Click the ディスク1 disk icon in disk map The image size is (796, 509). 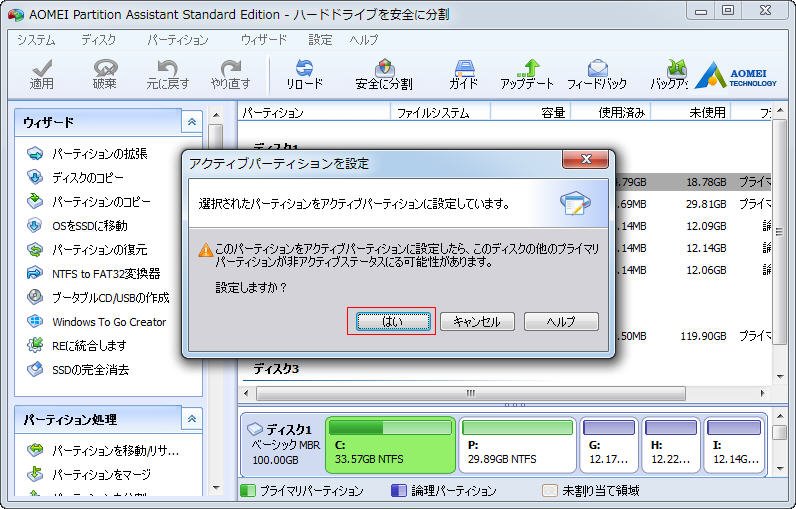(255, 429)
